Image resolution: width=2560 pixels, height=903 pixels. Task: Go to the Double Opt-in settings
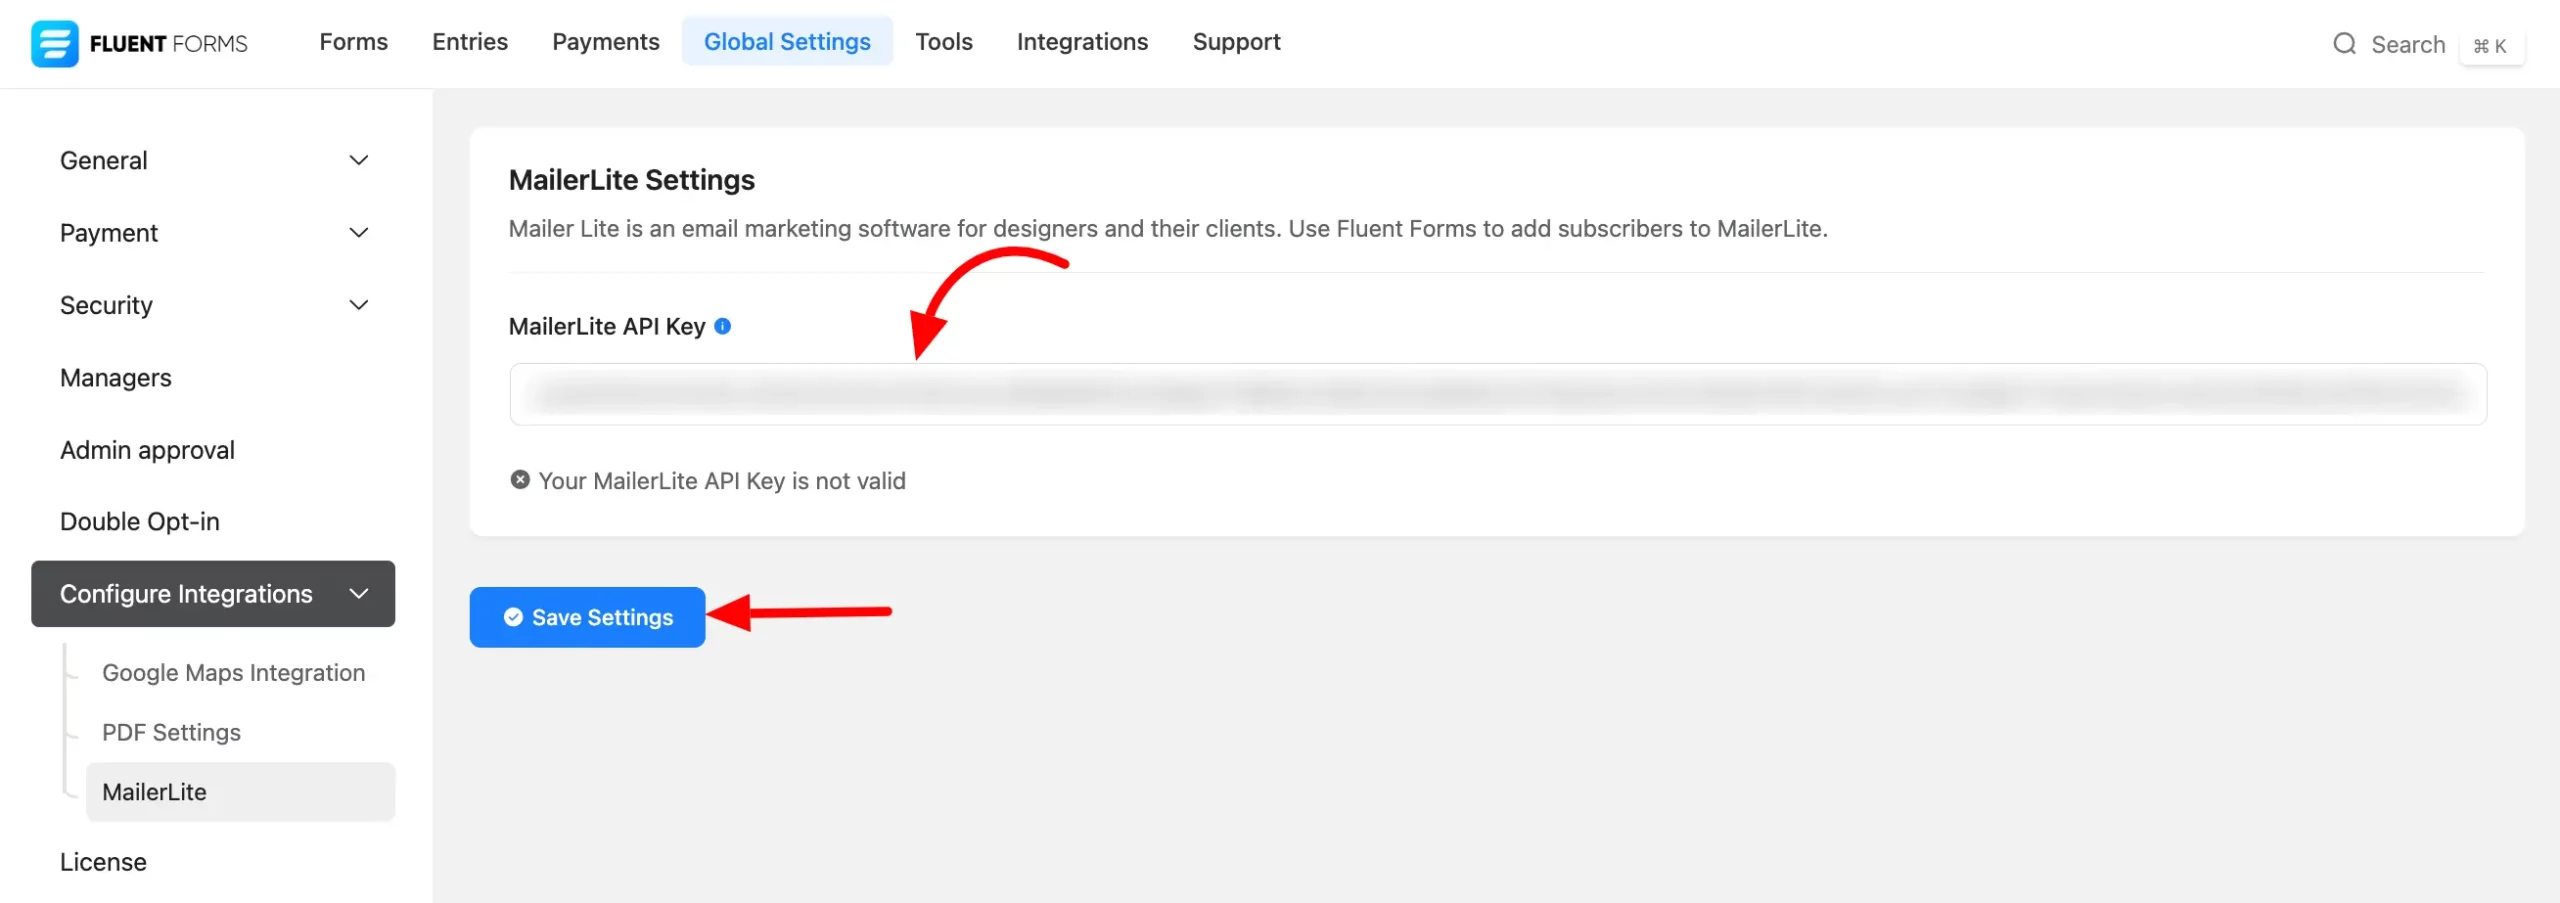coord(139,522)
